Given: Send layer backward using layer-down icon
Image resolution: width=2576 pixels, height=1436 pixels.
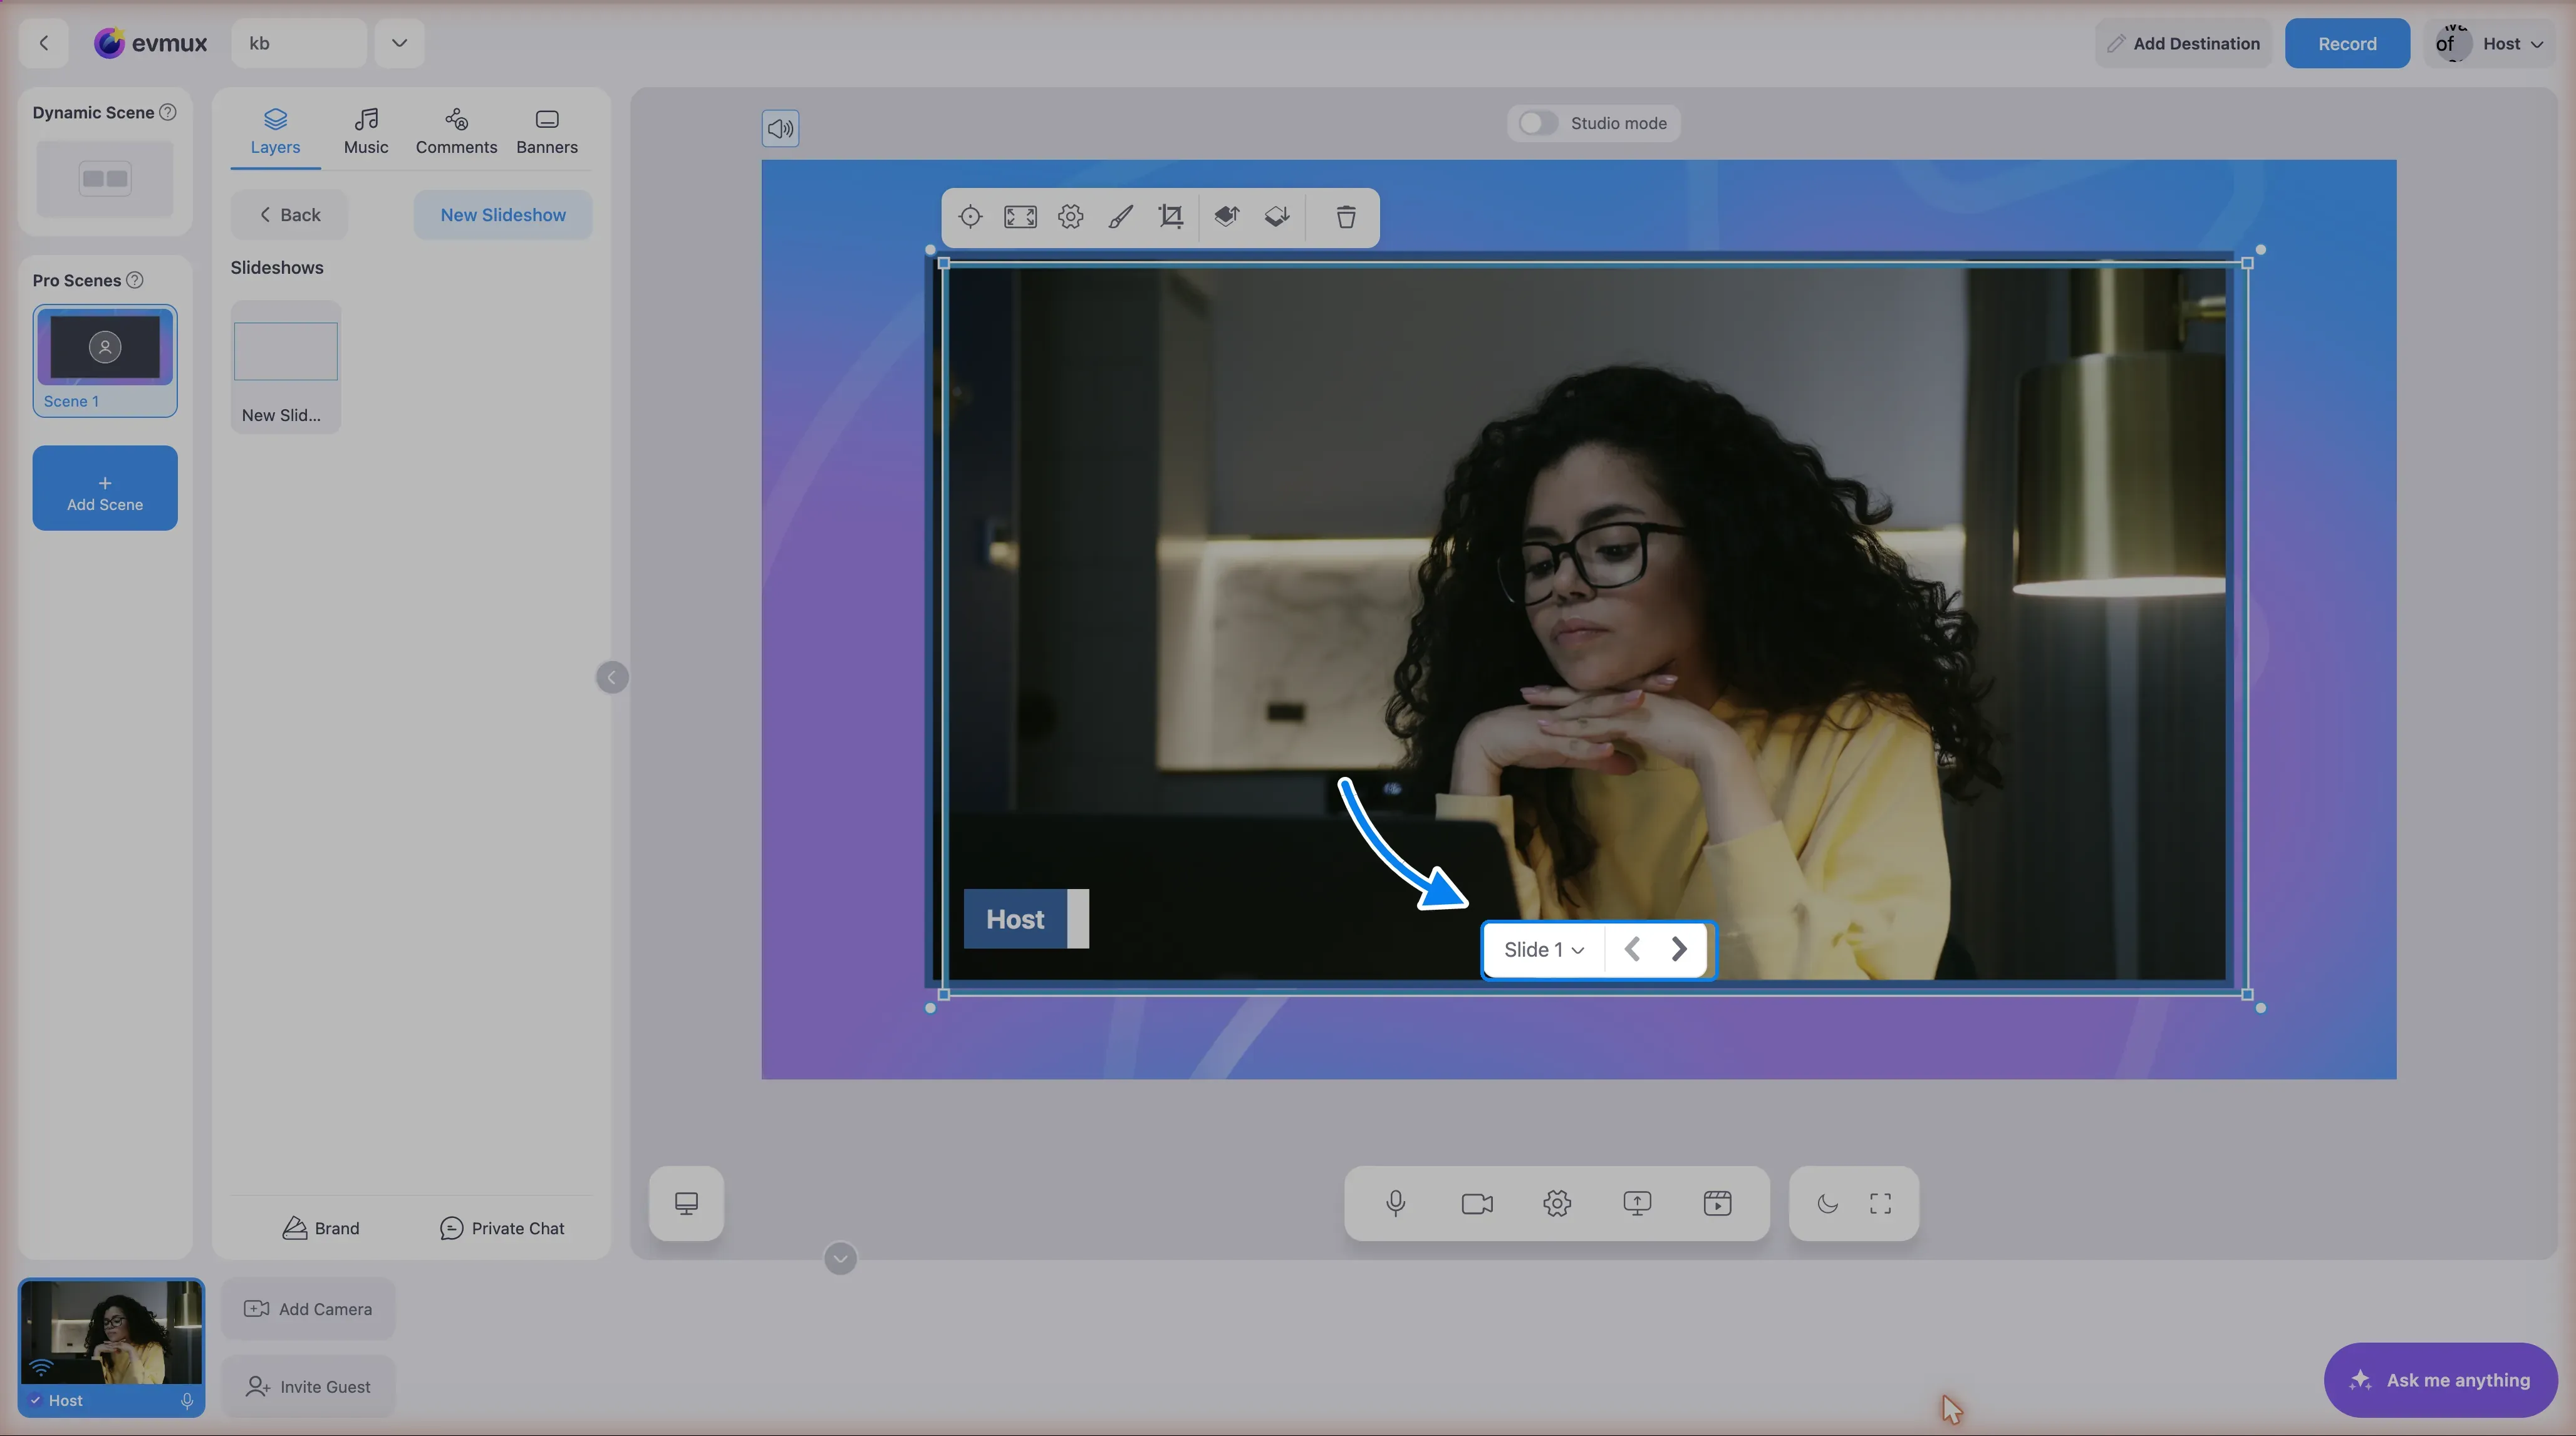Looking at the screenshot, I should 1277,217.
